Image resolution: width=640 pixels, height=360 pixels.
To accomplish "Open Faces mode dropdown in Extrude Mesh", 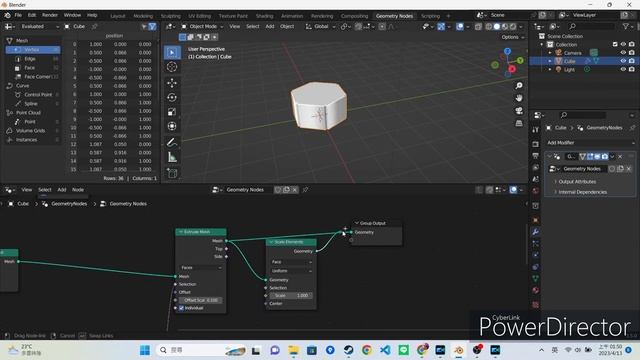I will click(x=201, y=268).
